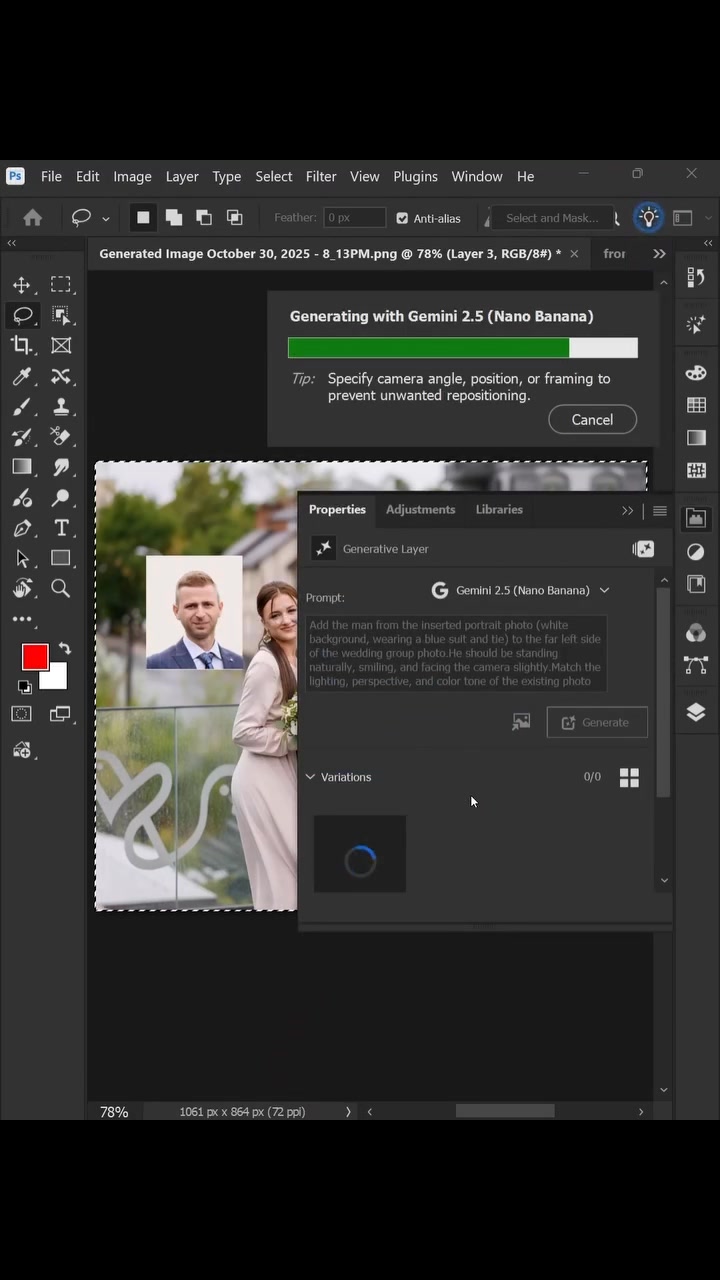Switch to the Libraries tab
Screen dimensions: 720x1280
(x=499, y=509)
